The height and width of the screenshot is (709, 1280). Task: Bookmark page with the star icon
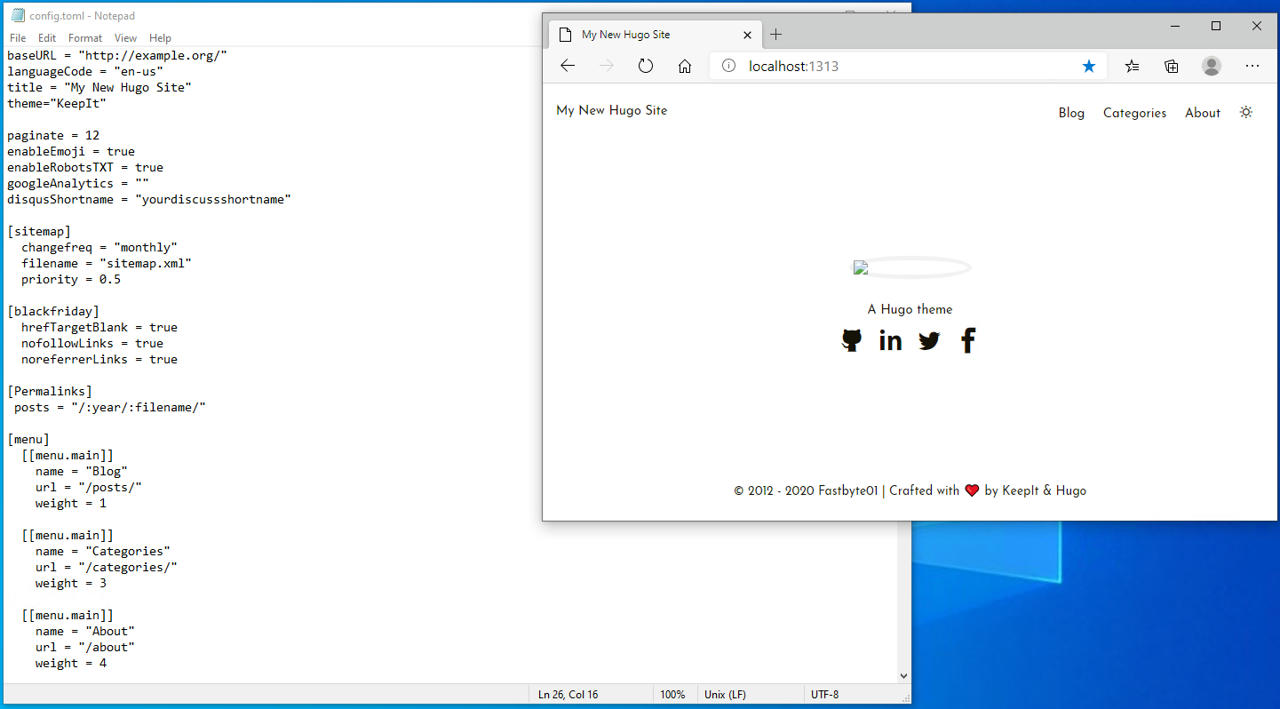pyautogui.click(x=1089, y=66)
